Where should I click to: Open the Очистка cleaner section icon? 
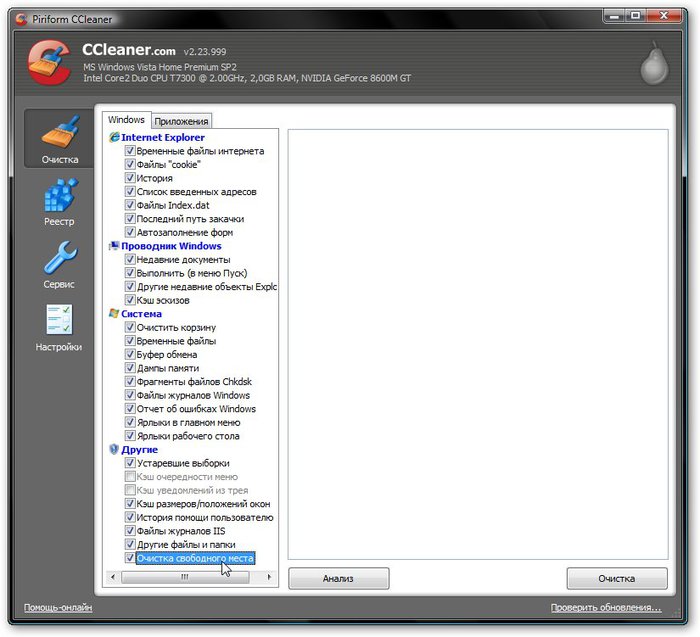[60, 133]
